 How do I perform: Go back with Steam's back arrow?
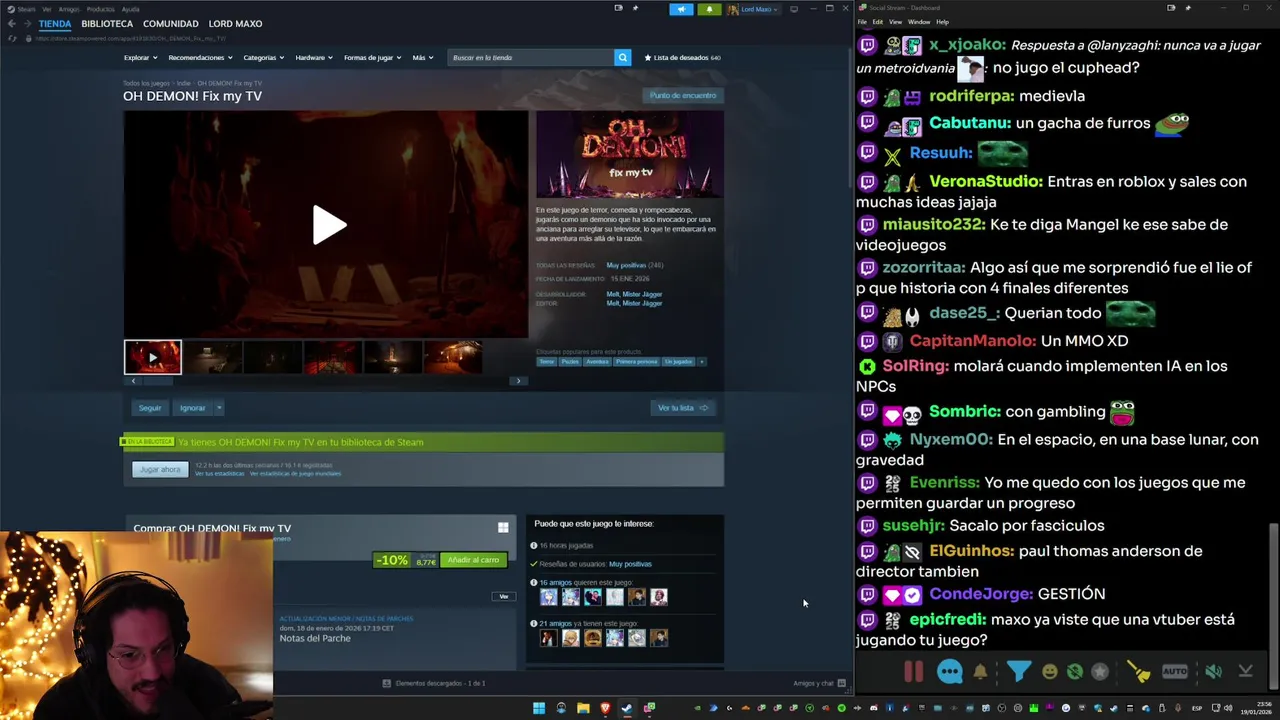coord(12,23)
